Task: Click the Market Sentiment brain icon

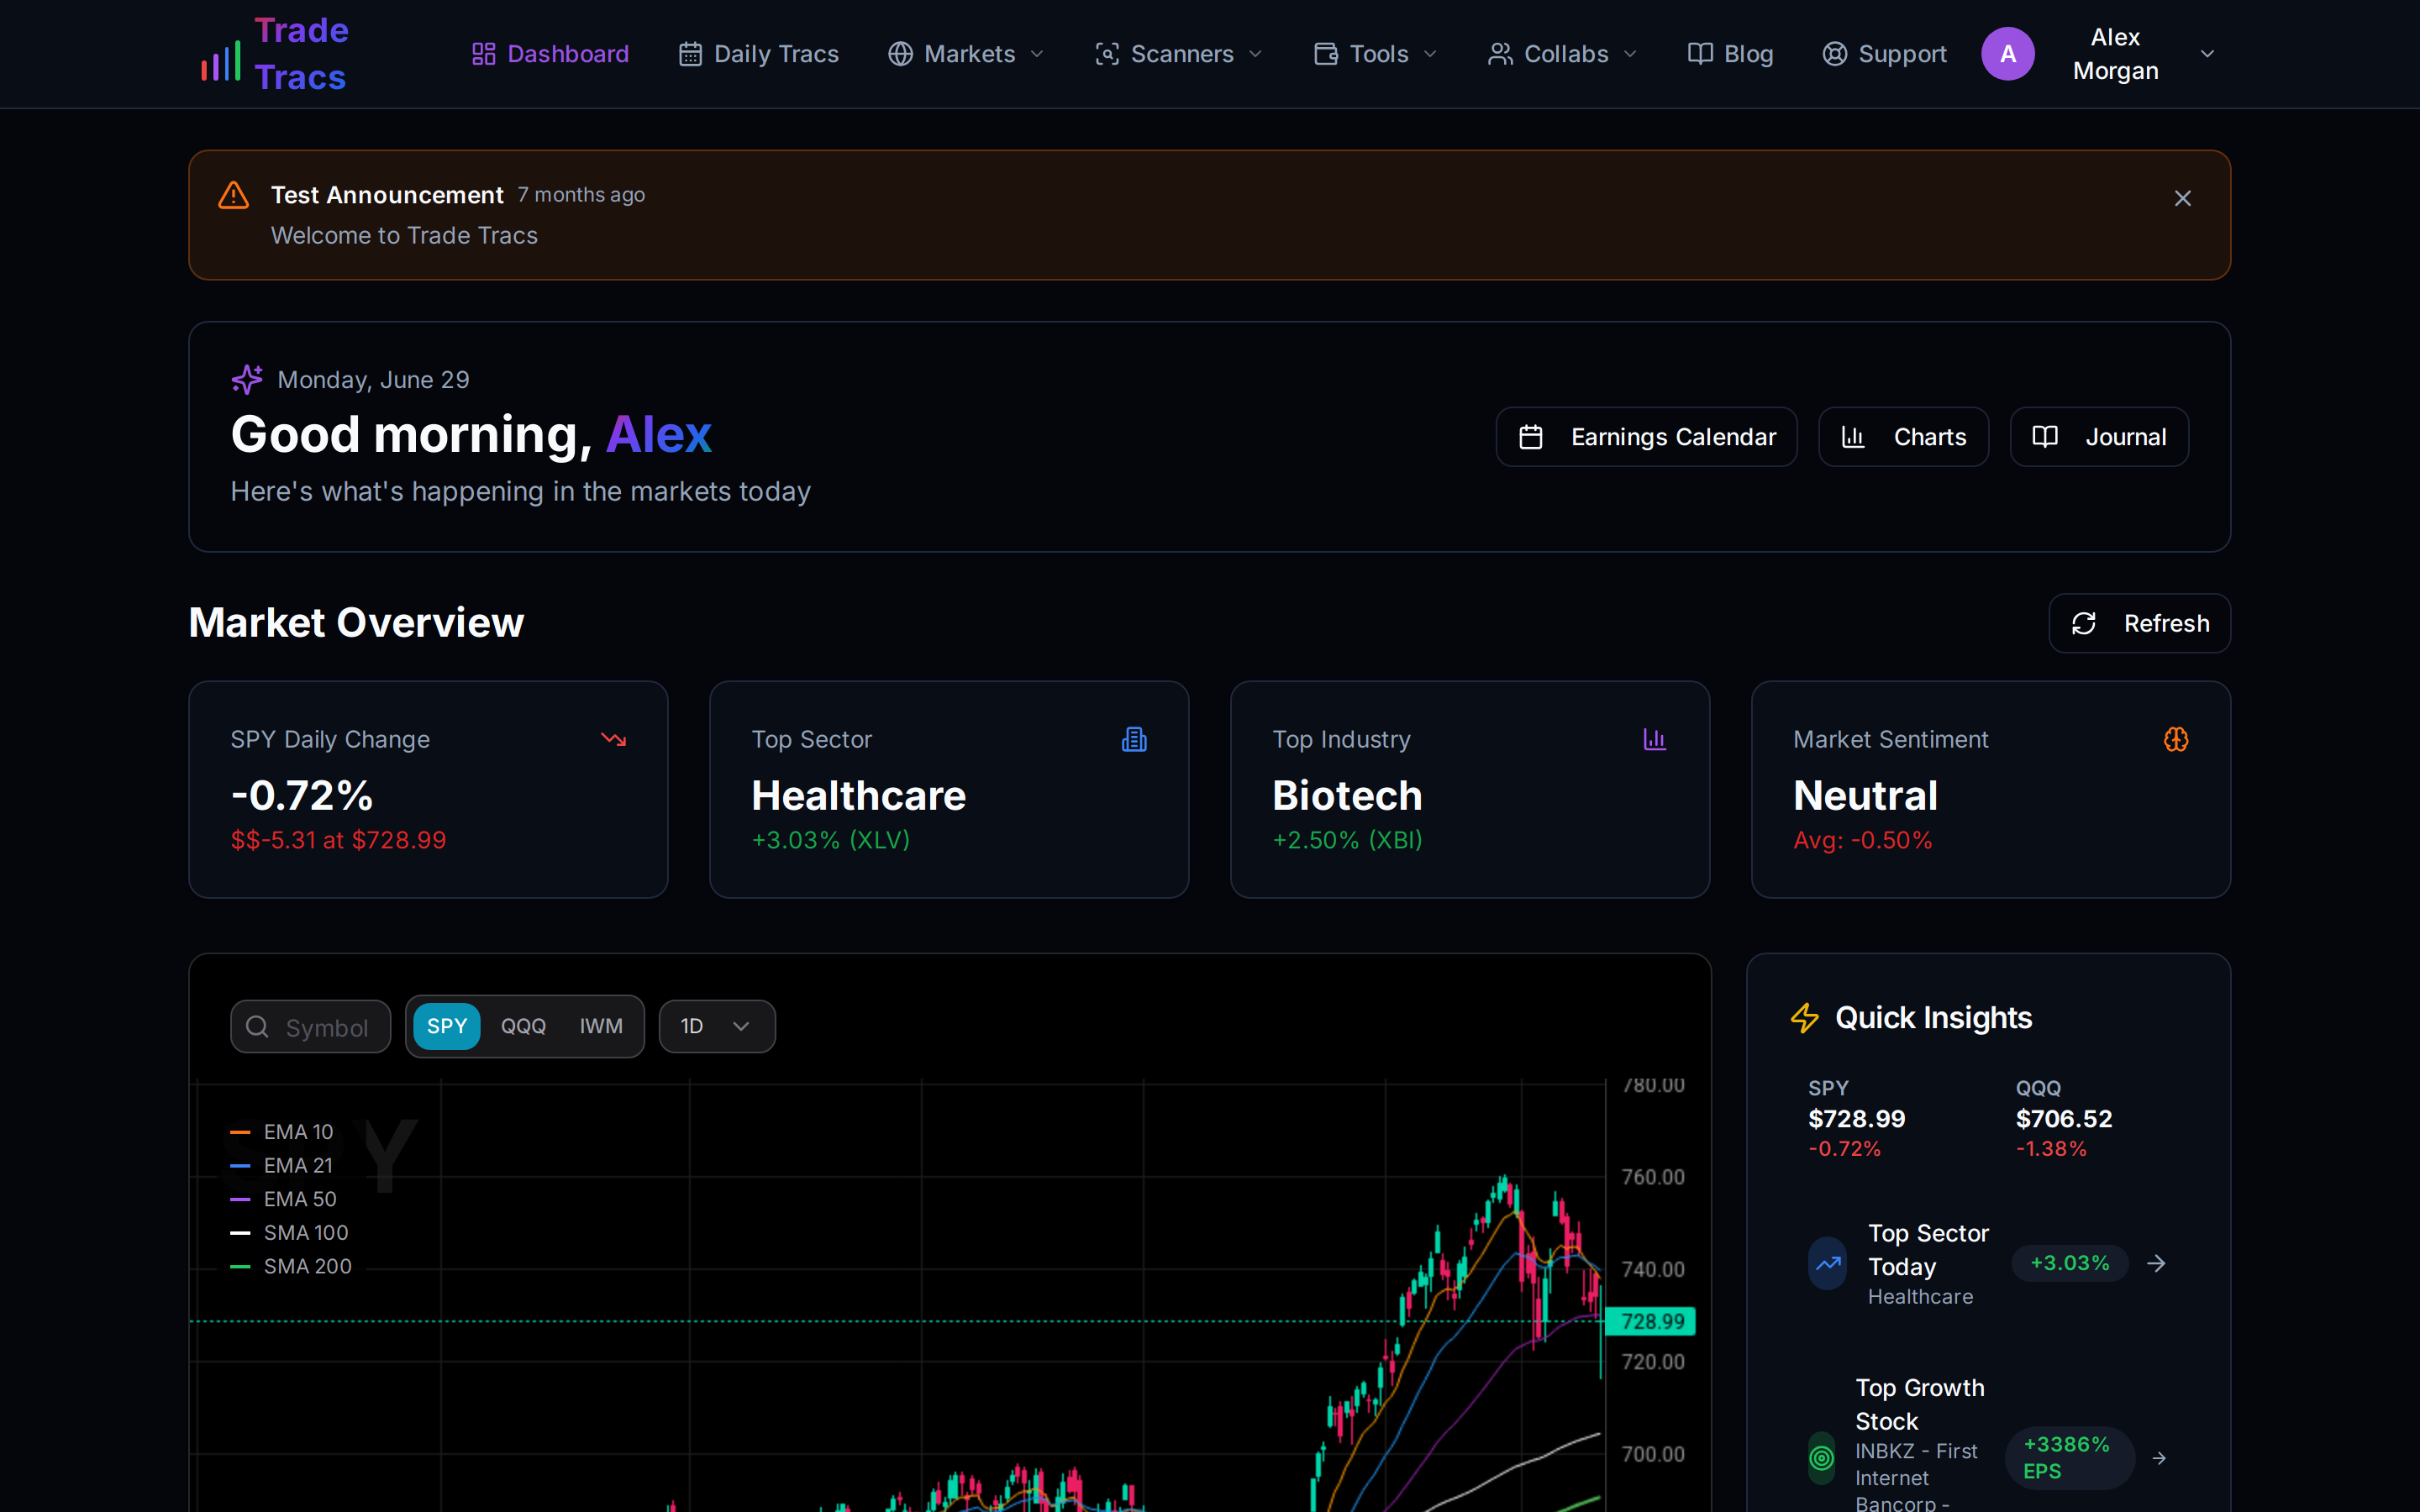Action: pos(2176,739)
